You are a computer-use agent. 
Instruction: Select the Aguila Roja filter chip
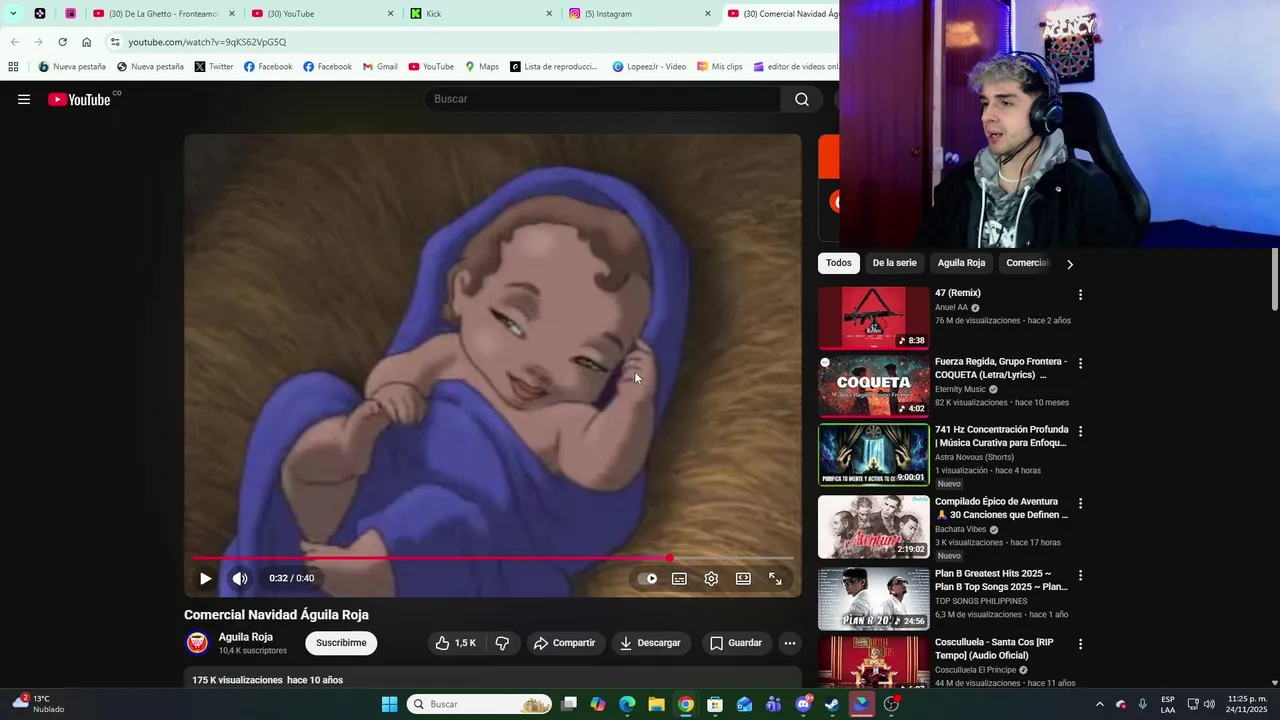pos(961,263)
